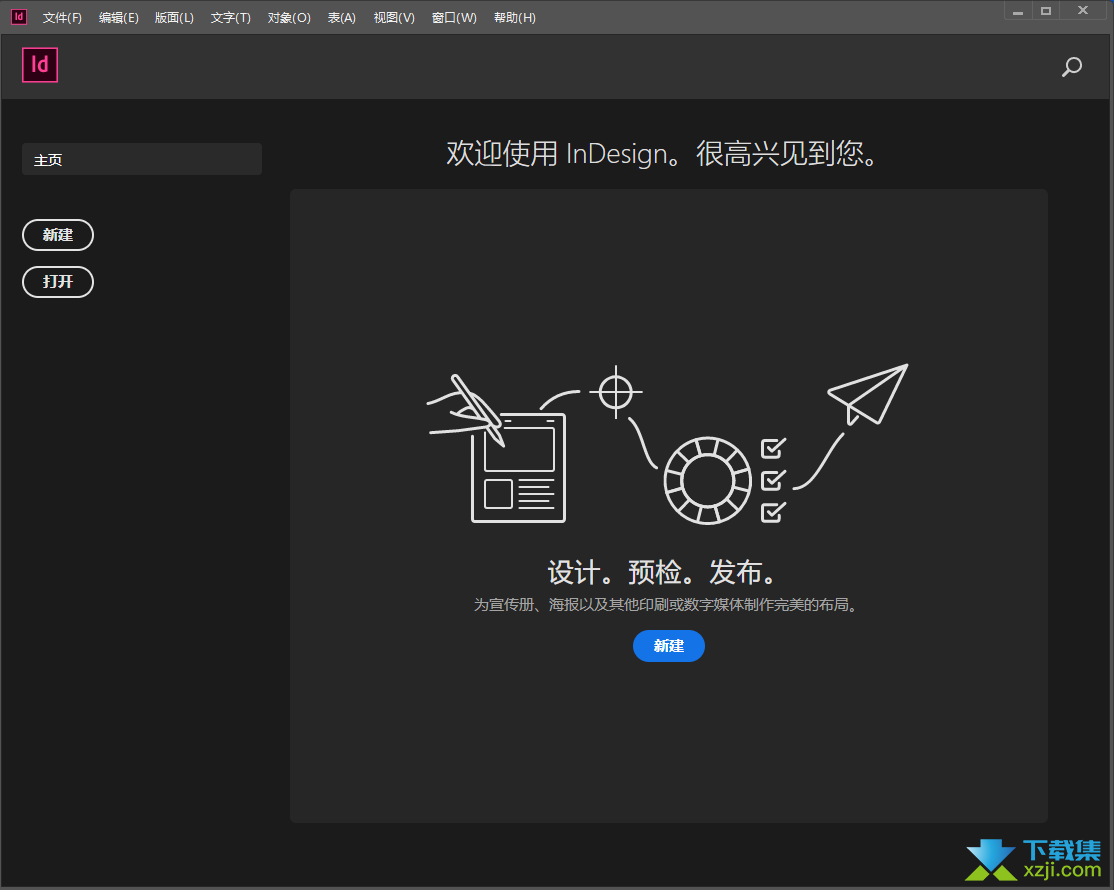Open the 视图(V) menu

pyautogui.click(x=394, y=18)
